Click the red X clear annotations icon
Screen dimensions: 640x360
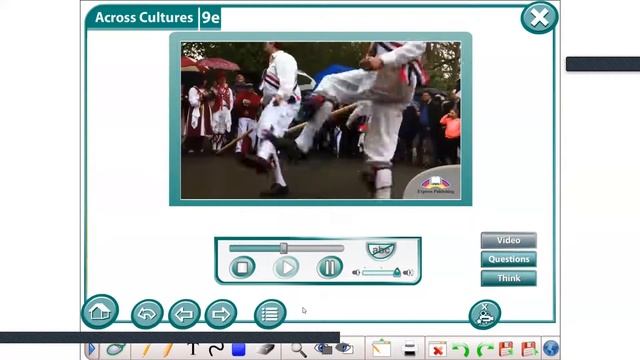438,350
